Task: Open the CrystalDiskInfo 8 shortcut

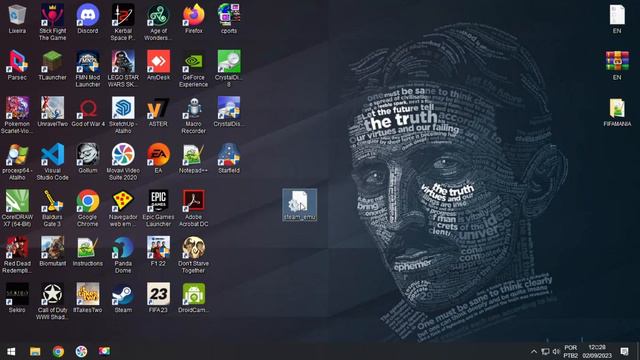Action: [229, 69]
